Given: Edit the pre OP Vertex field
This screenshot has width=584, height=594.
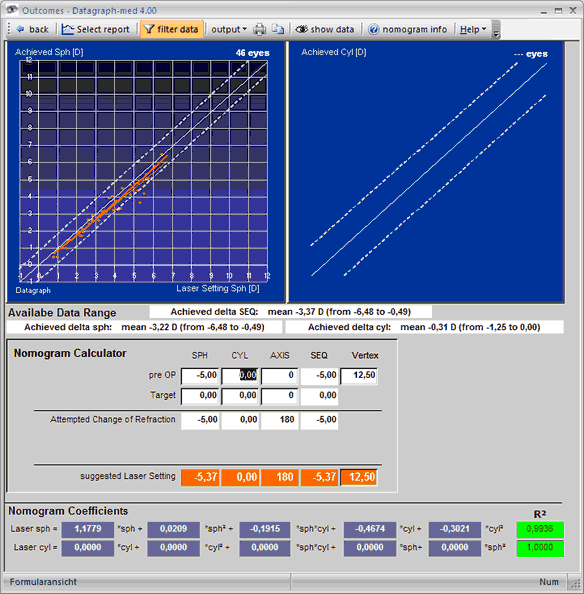Looking at the screenshot, I should (359, 376).
